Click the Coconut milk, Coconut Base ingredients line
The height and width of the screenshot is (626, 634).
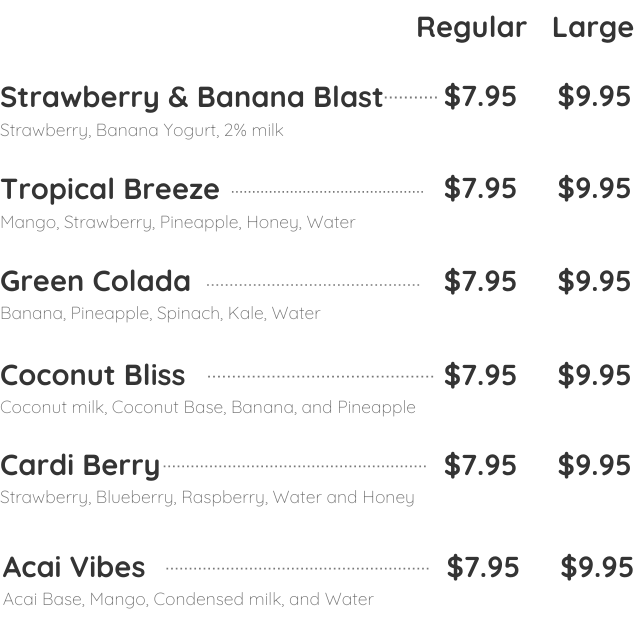[x=208, y=407]
